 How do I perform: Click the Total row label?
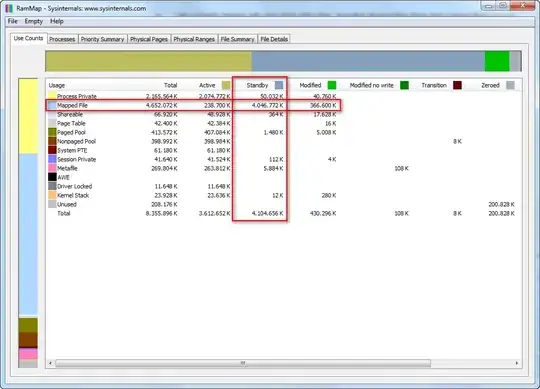[64, 213]
